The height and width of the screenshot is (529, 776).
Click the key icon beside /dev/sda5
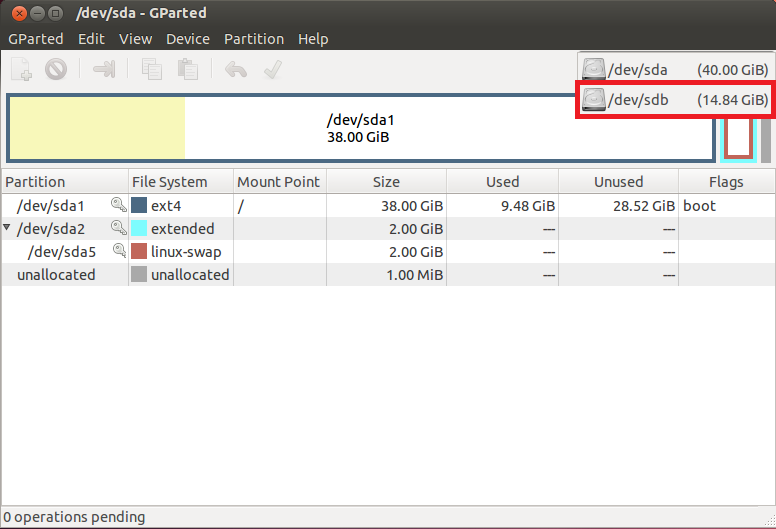[x=119, y=250]
